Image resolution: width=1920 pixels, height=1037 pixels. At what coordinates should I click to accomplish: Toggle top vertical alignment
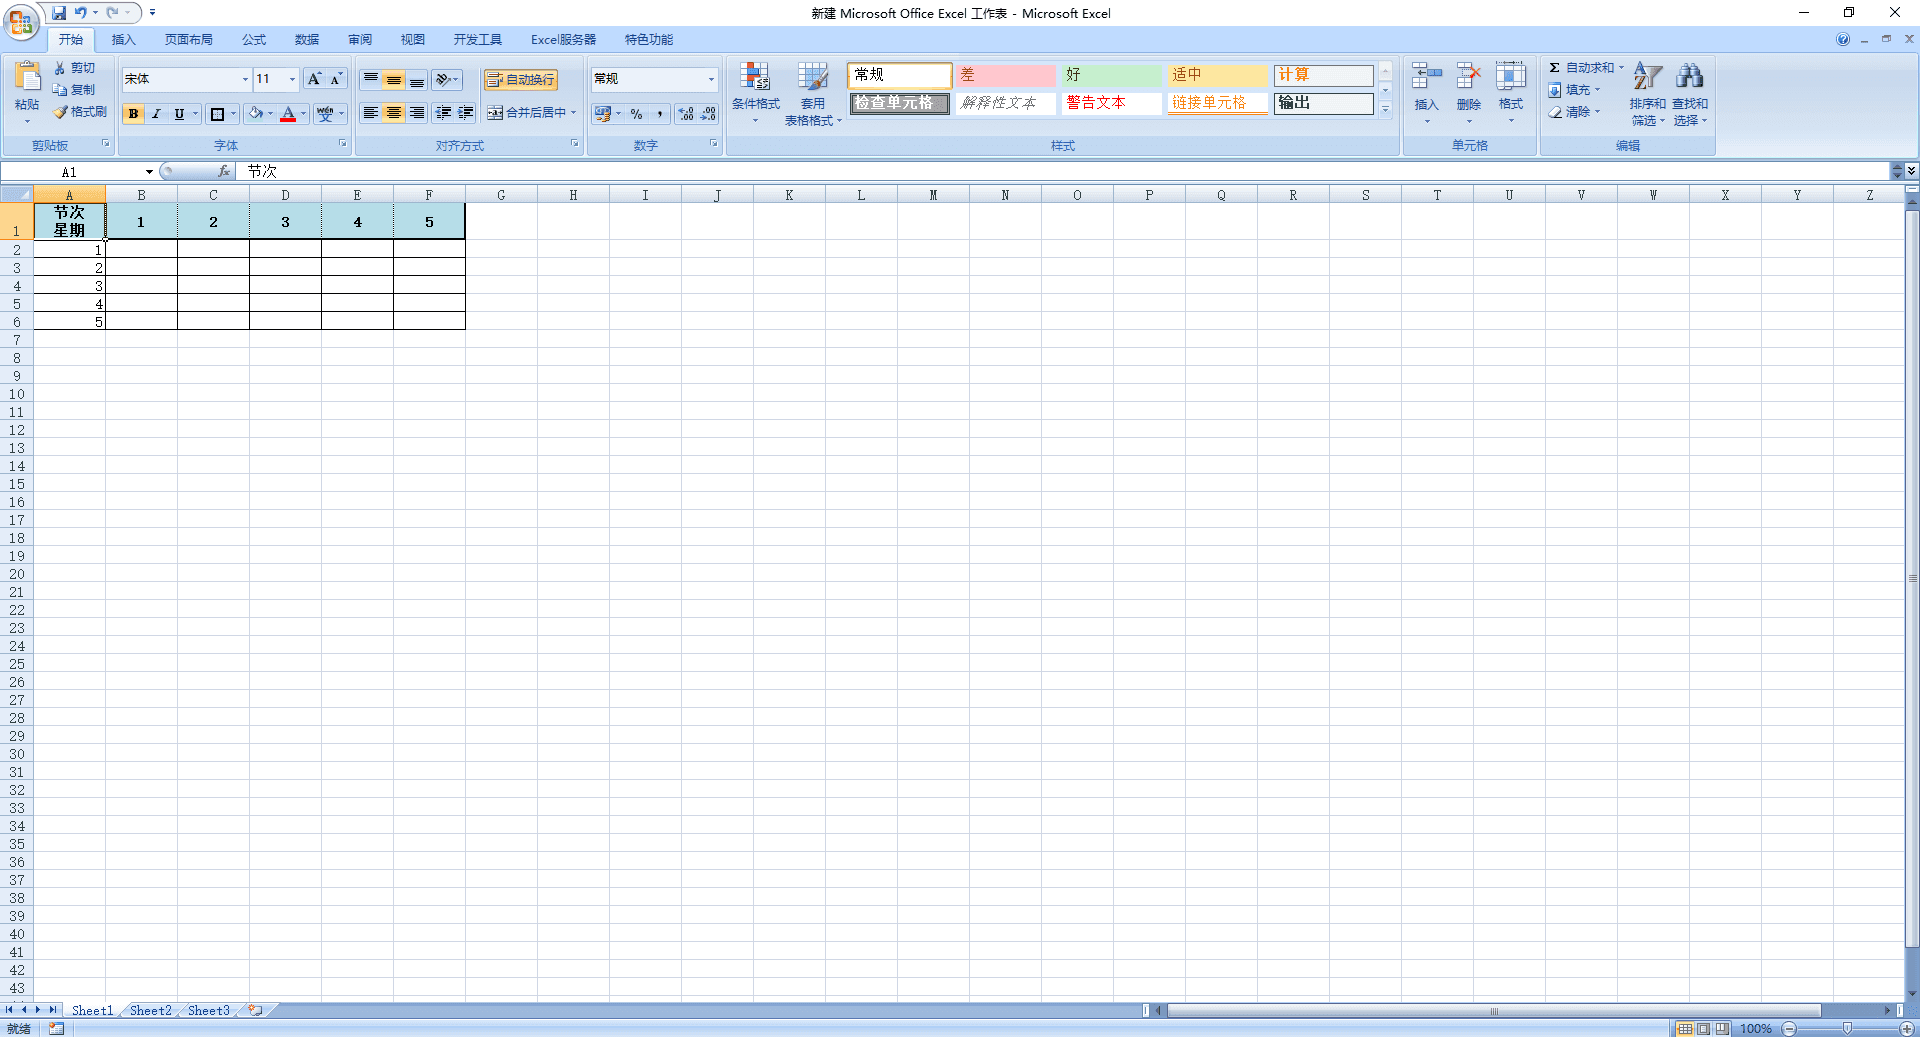(x=371, y=79)
